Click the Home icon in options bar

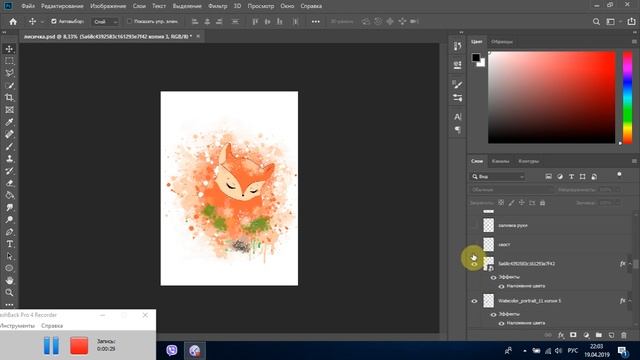click(13, 22)
